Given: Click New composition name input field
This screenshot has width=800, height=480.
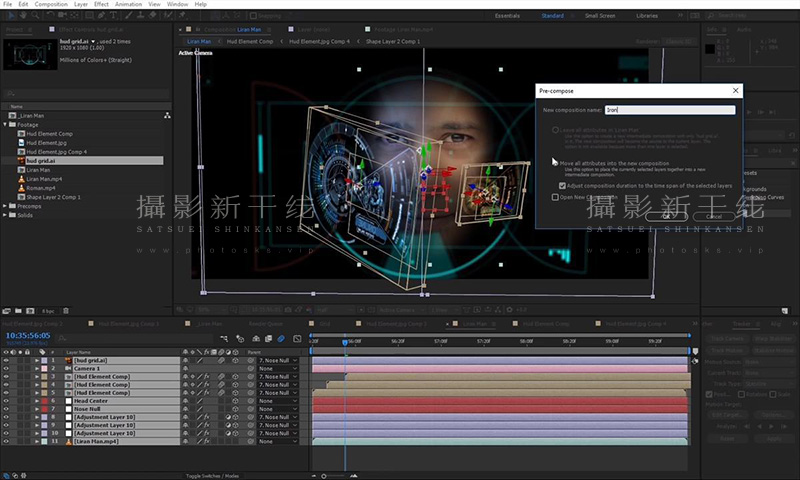Looking at the screenshot, I should [670, 110].
